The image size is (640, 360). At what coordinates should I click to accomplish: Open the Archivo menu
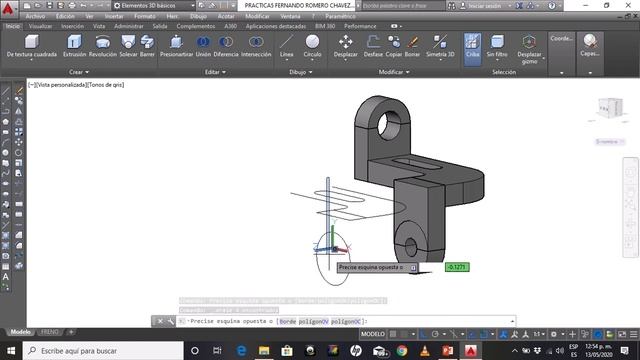pyautogui.click(x=36, y=16)
